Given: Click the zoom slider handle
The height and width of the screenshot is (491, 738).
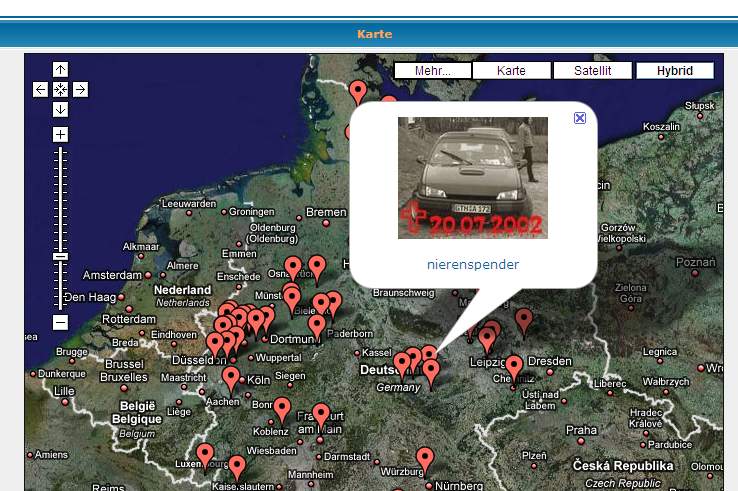Looking at the screenshot, I should point(60,257).
